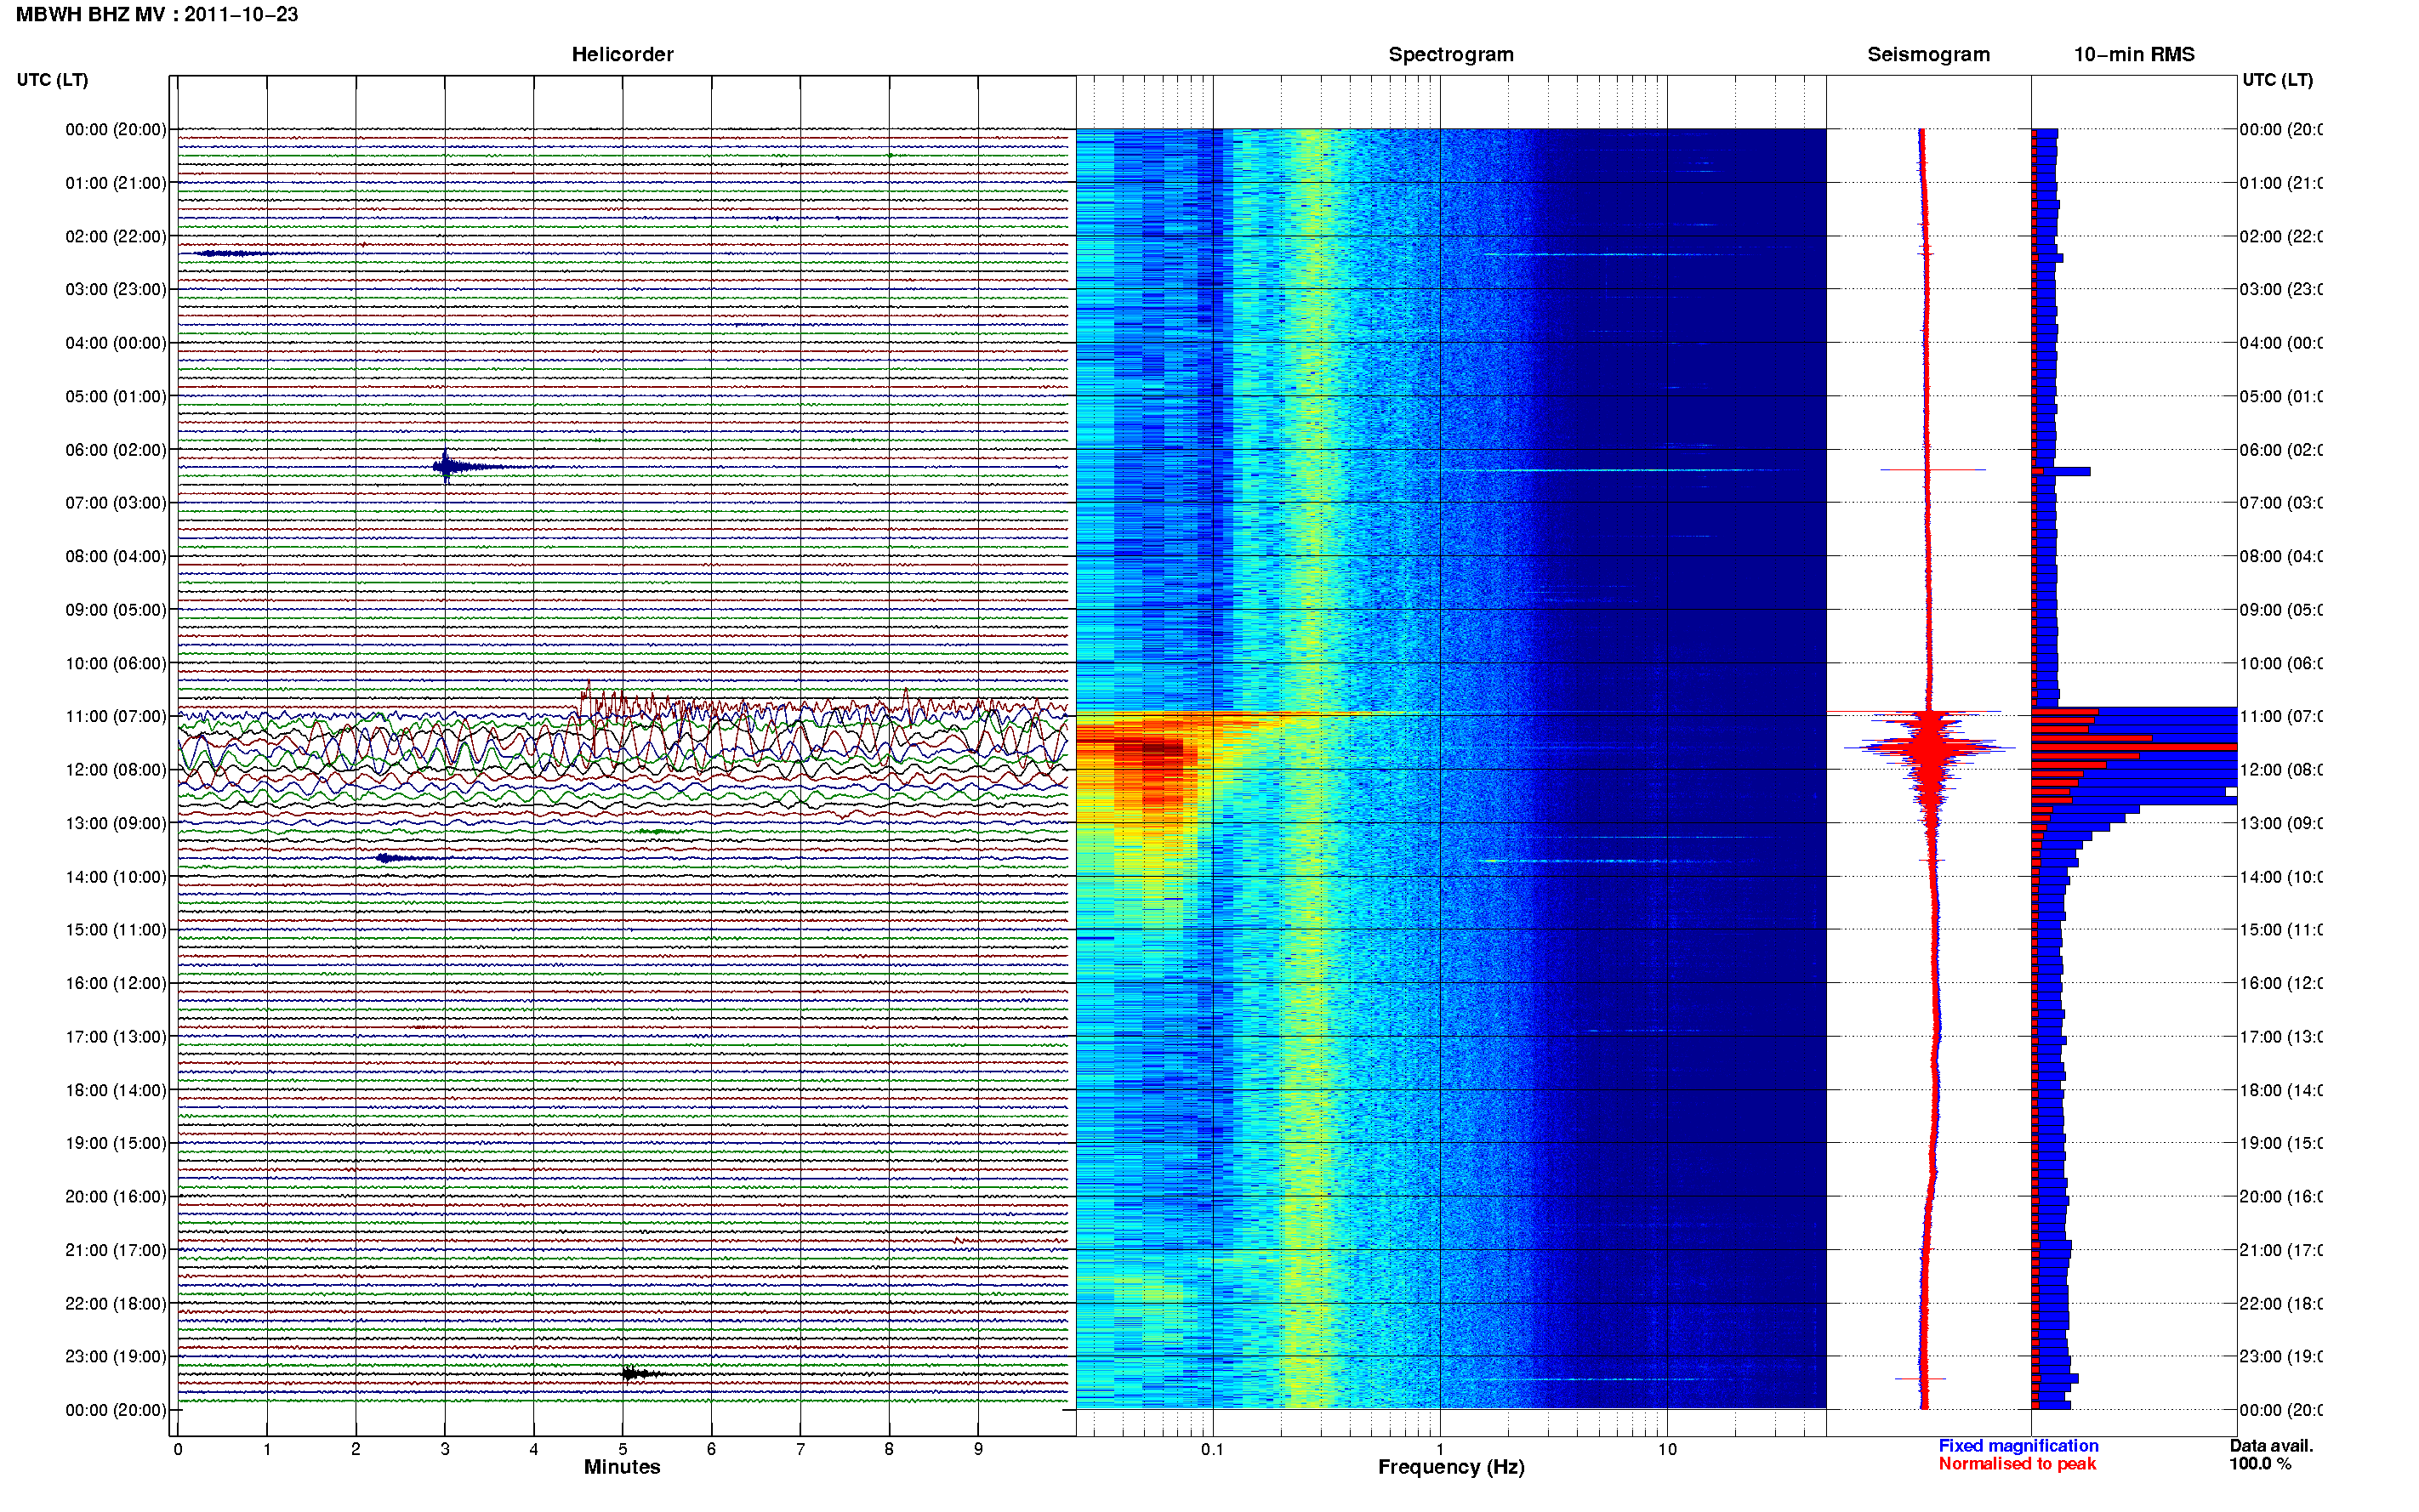This screenshot has height=1512, width=2419.
Task: Select the 'Helicorder' panel heading
Action: tap(622, 54)
